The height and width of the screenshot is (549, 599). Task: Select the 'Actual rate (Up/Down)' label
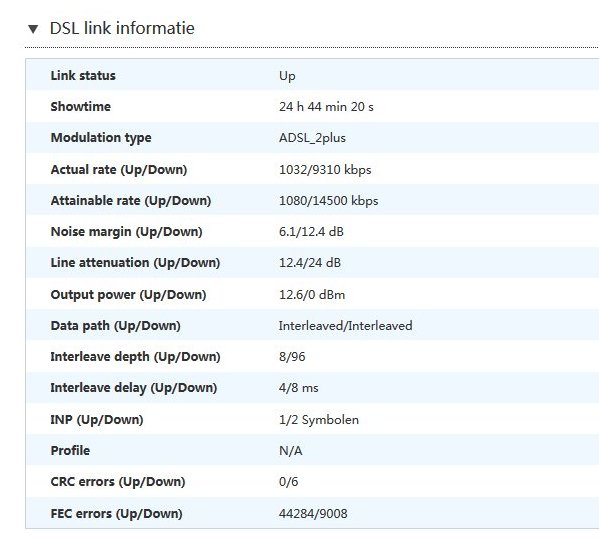(x=119, y=169)
